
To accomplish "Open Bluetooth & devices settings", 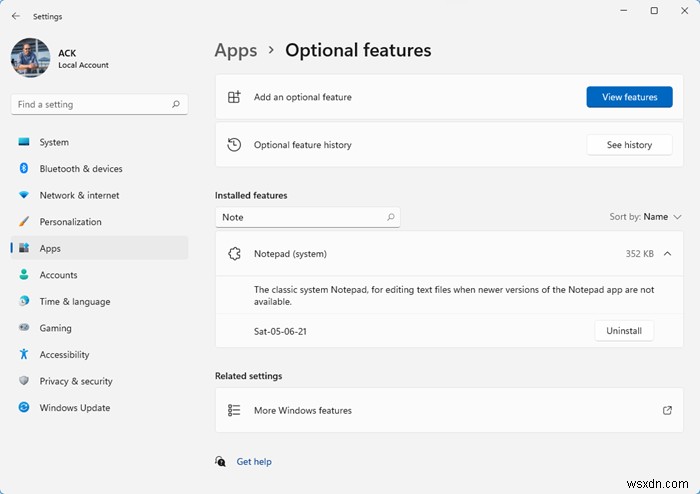I will pyautogui.click(x=80, y=169).
